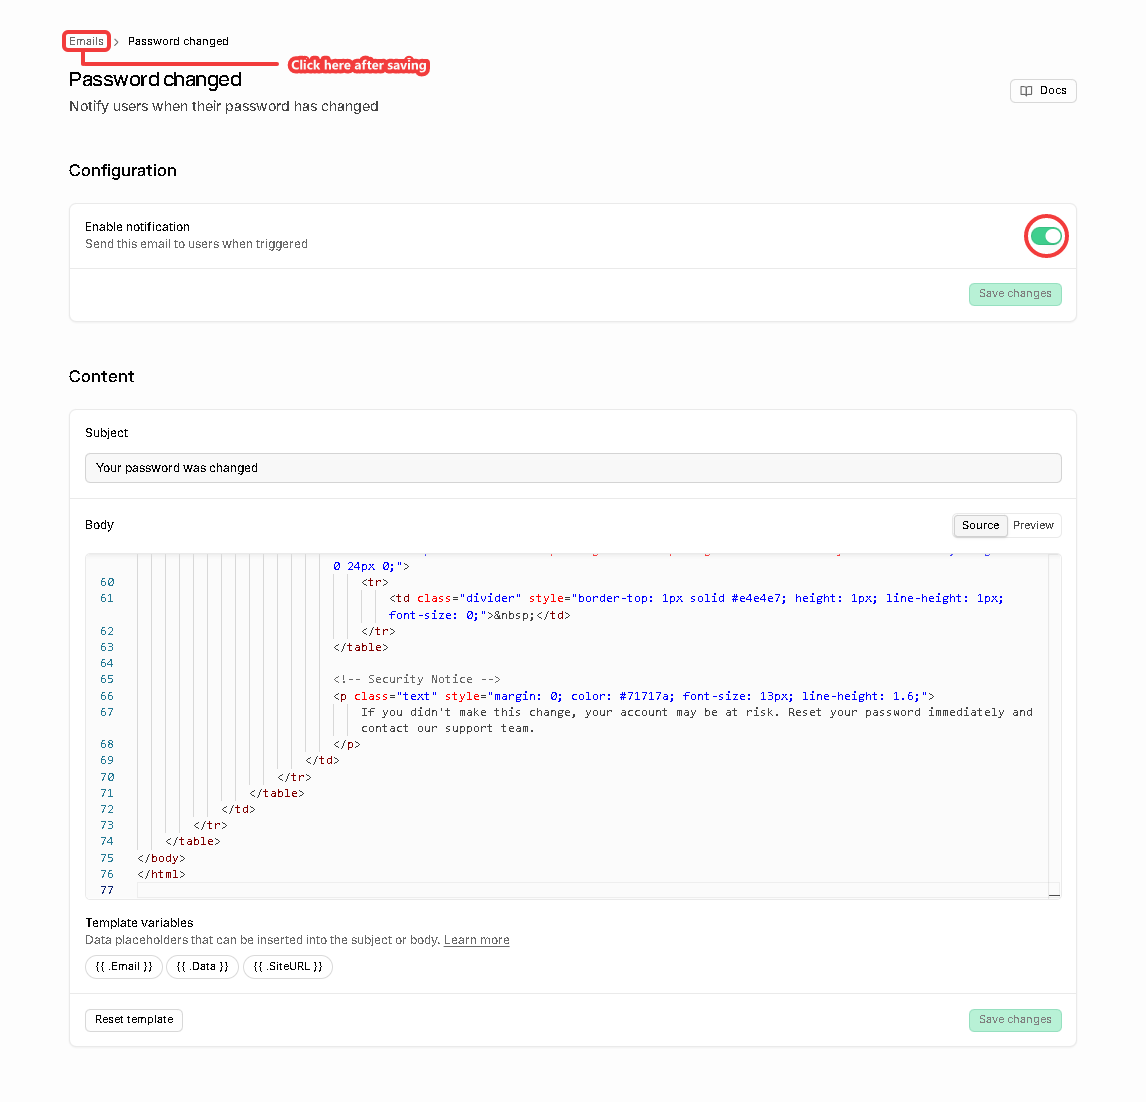1146x1102 pixels.
Task: Click the closing </html> tag line
Action: (x=162, y=875)
